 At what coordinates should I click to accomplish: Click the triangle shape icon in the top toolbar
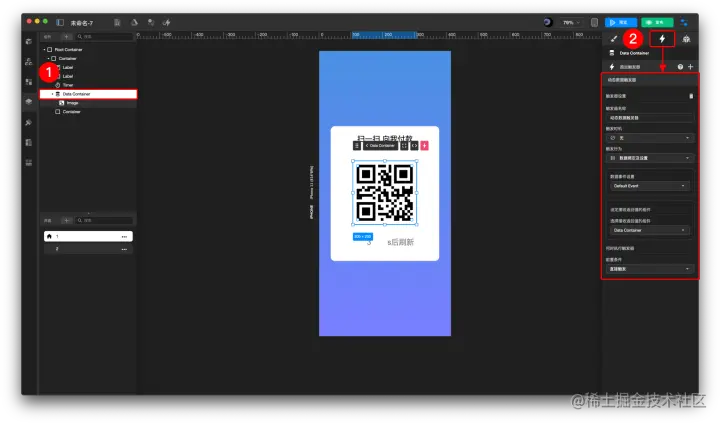pos(135,22)
